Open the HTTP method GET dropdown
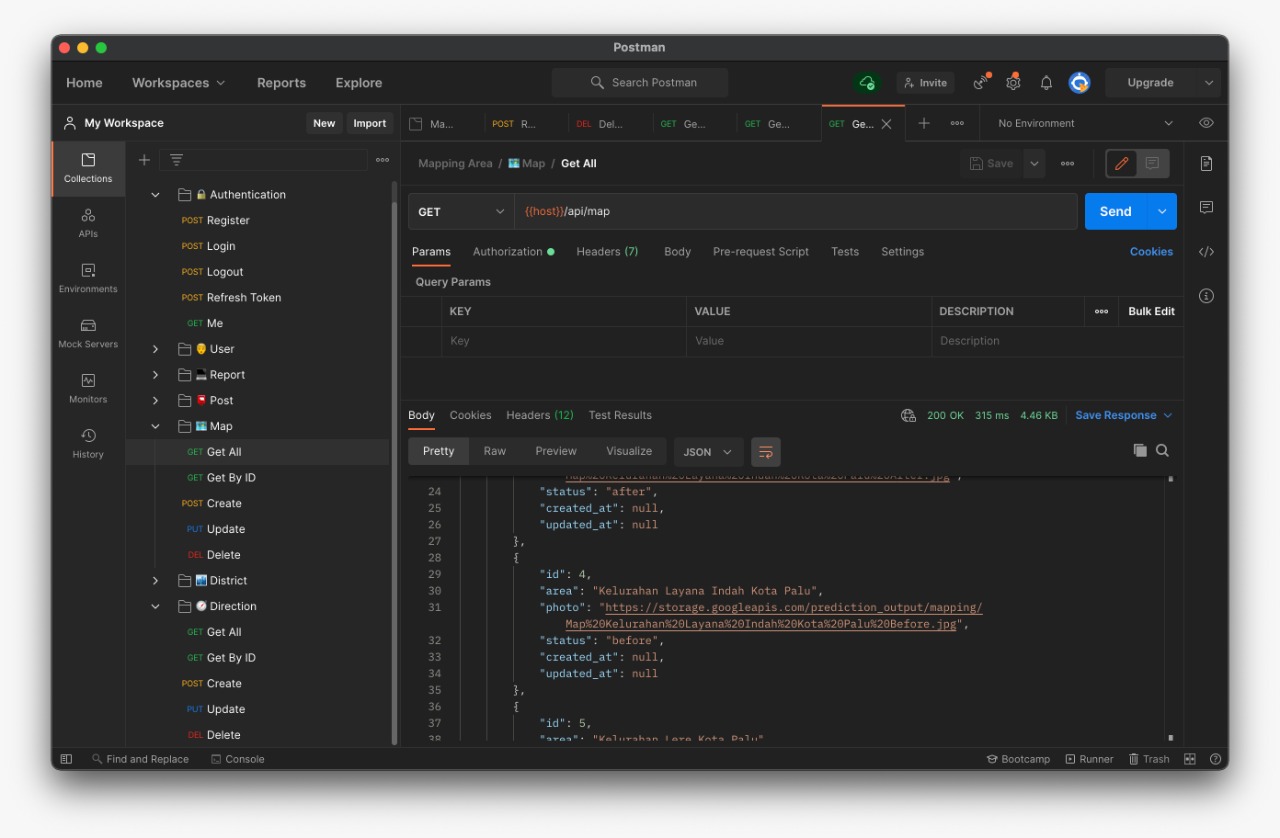 461,211
